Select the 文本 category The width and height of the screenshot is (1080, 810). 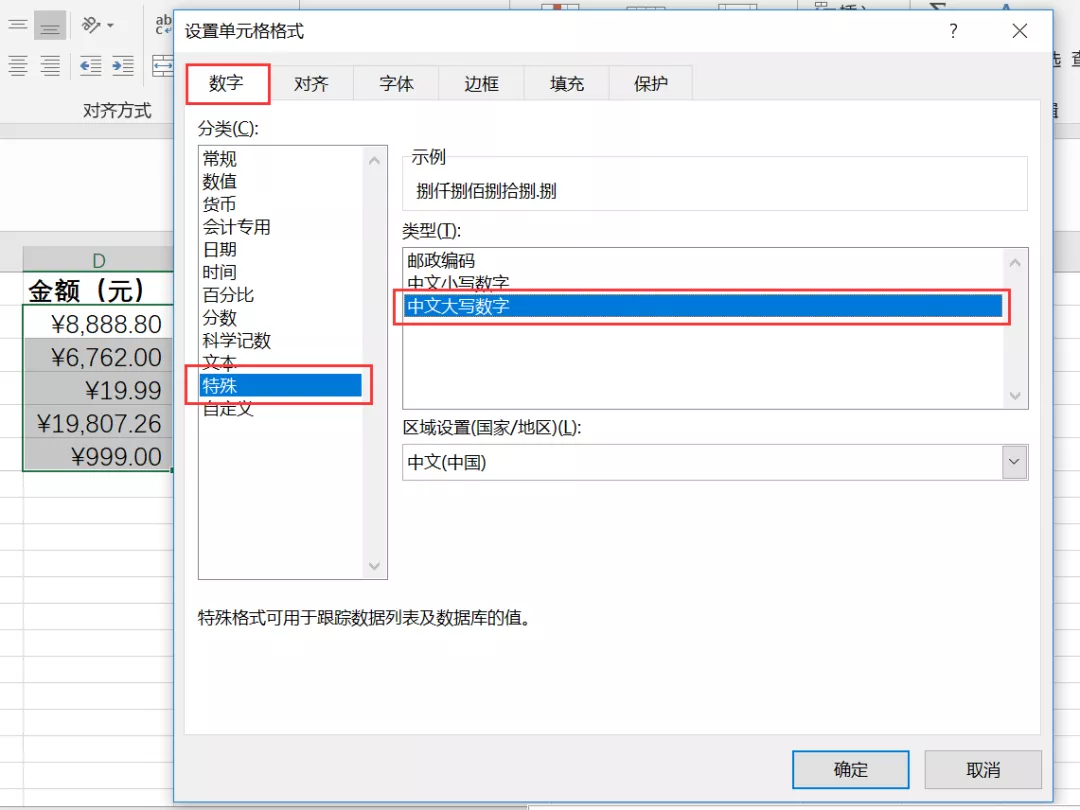(281, 362)
